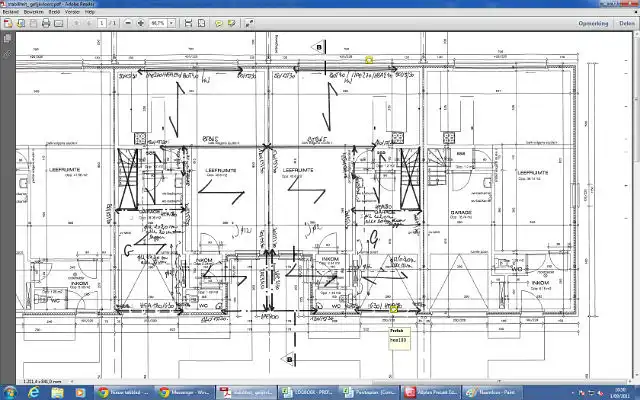Click the print document icon
Image resolution: width=640 pixels, height=400 pixels.
click(45, 22)
